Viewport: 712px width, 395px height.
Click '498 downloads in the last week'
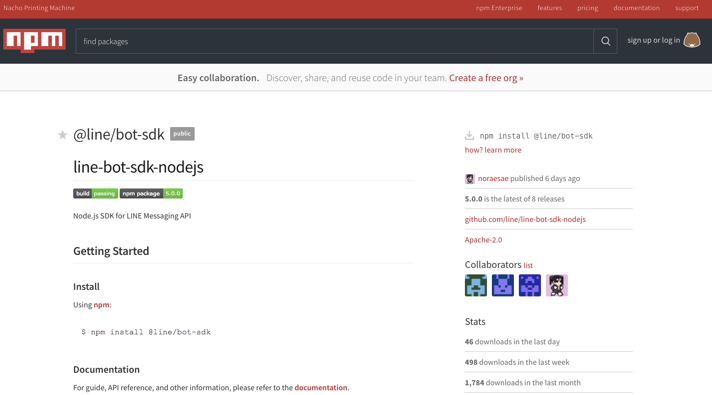point(517,362)
